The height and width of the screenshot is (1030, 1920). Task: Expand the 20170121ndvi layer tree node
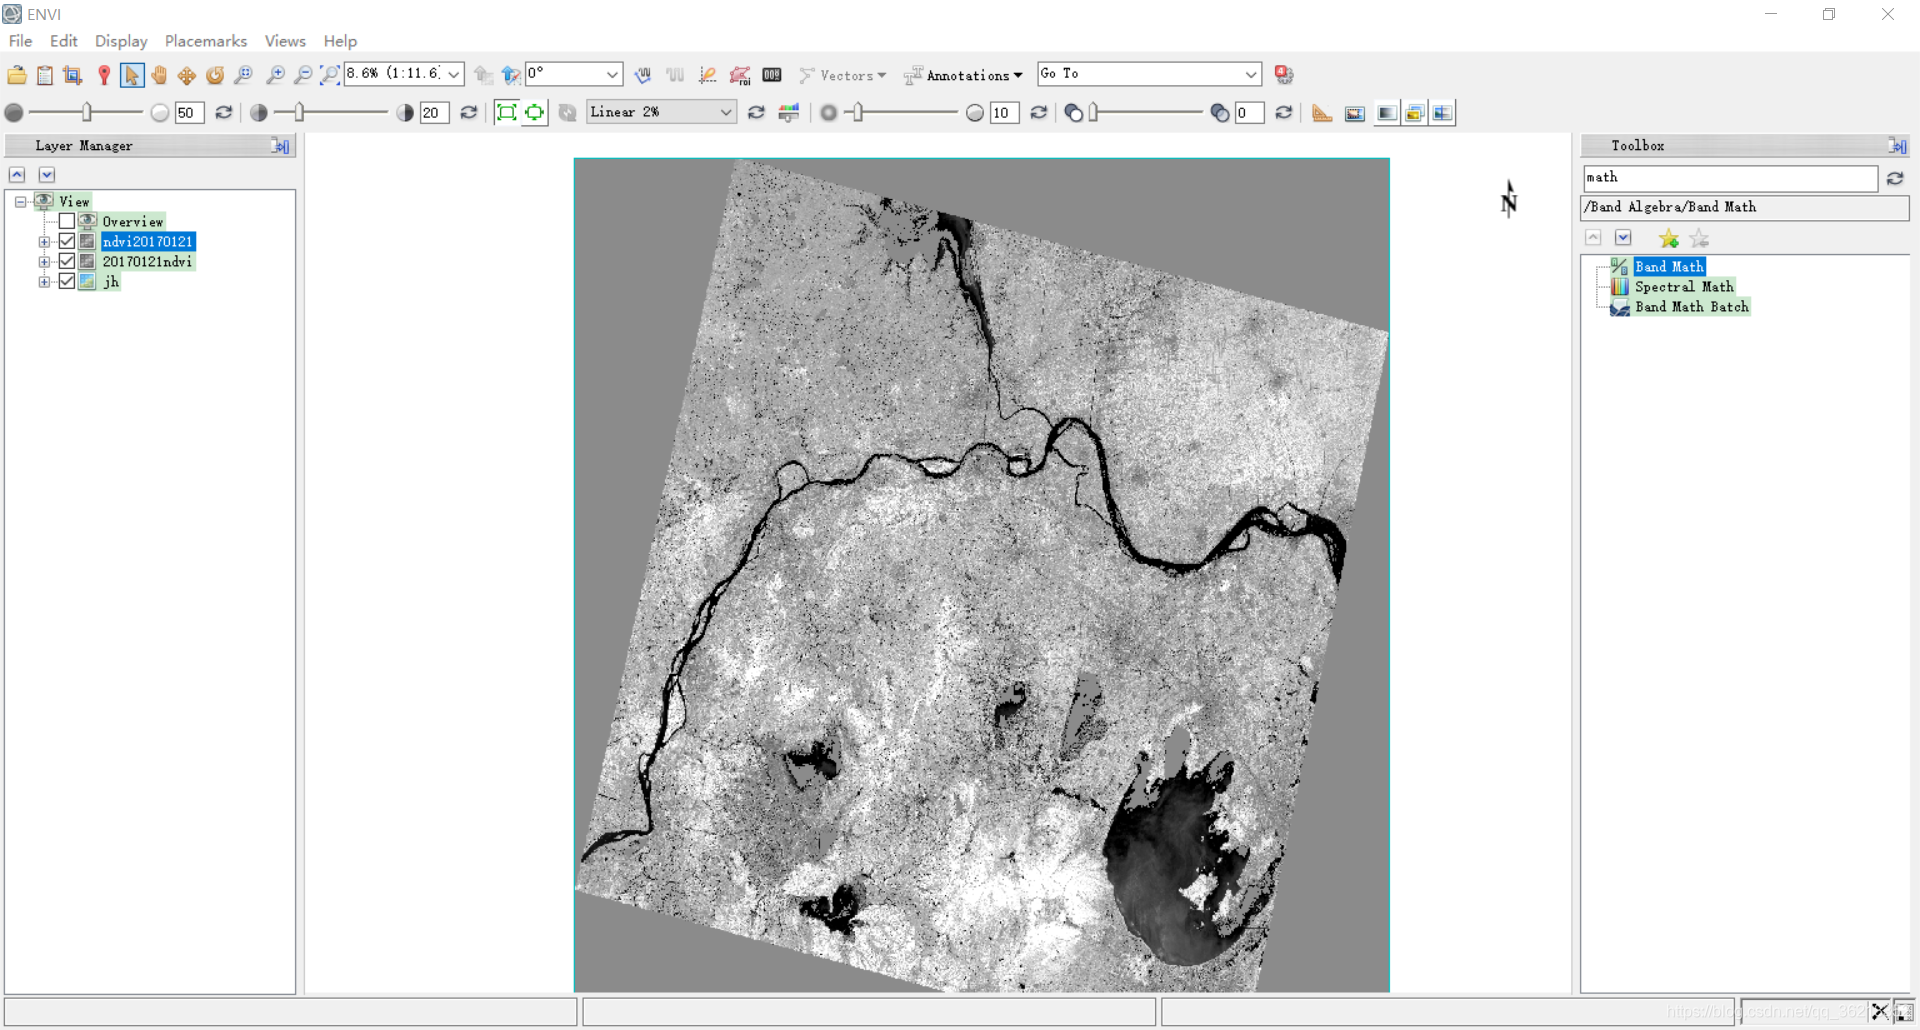[x=43, y=261]
